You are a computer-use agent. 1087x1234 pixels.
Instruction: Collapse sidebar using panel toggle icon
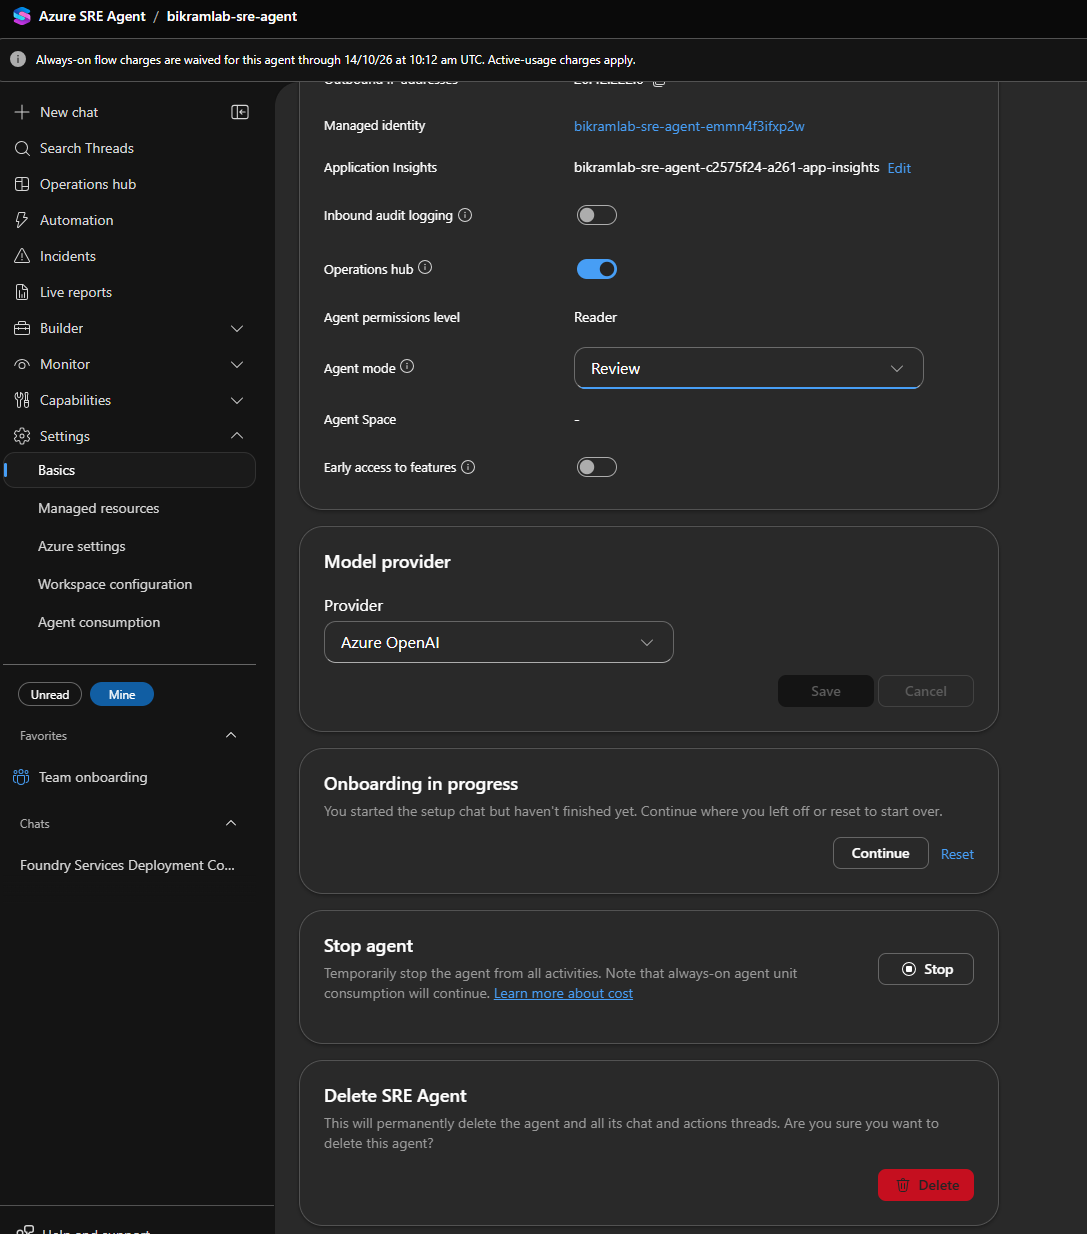240,112
